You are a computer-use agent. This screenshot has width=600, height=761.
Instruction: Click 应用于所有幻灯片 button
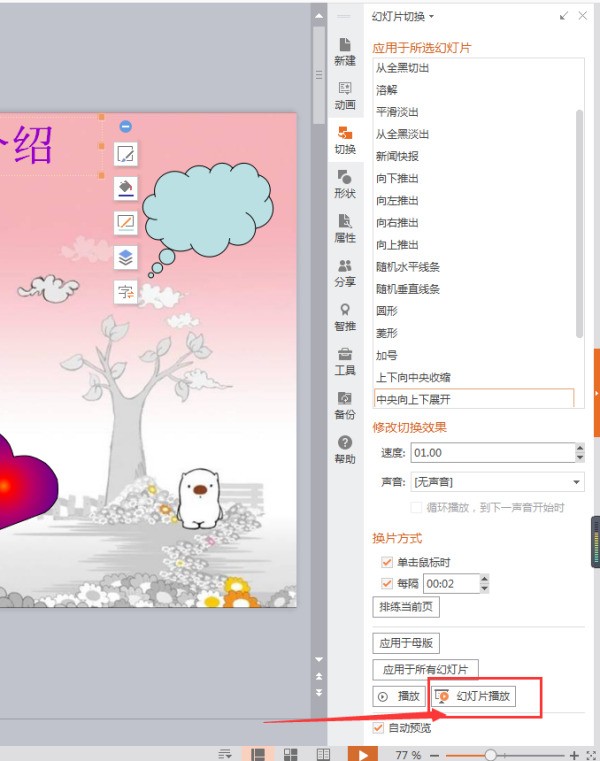(425, 670)
